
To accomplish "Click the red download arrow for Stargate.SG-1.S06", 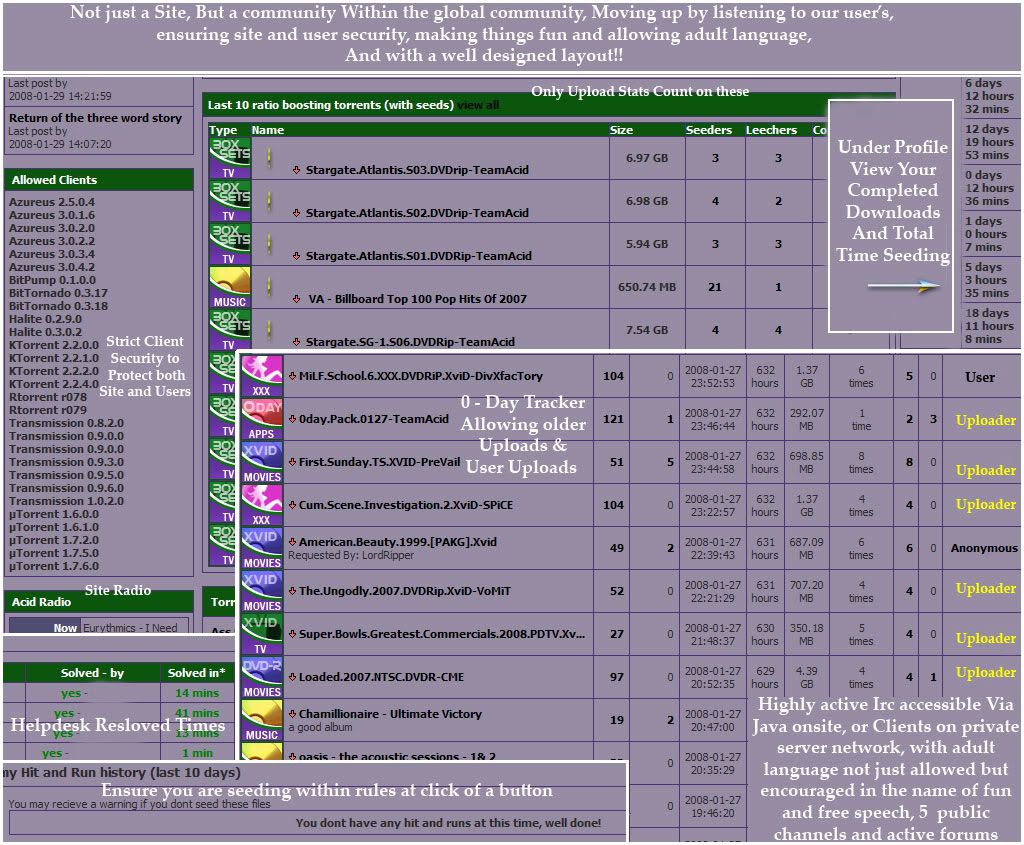I will pos(296,342).
